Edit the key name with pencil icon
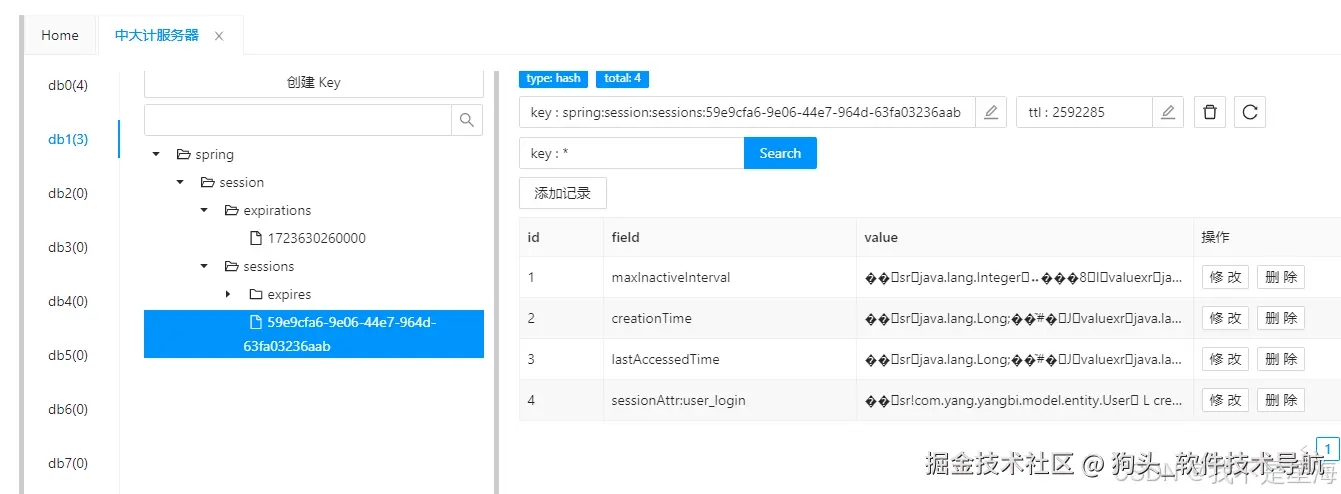 pos(991,112)
